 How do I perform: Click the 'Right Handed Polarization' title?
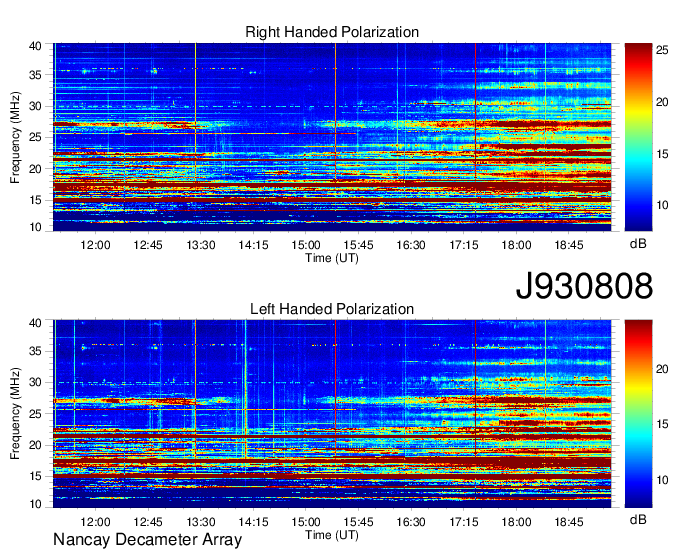coord(332,32)
